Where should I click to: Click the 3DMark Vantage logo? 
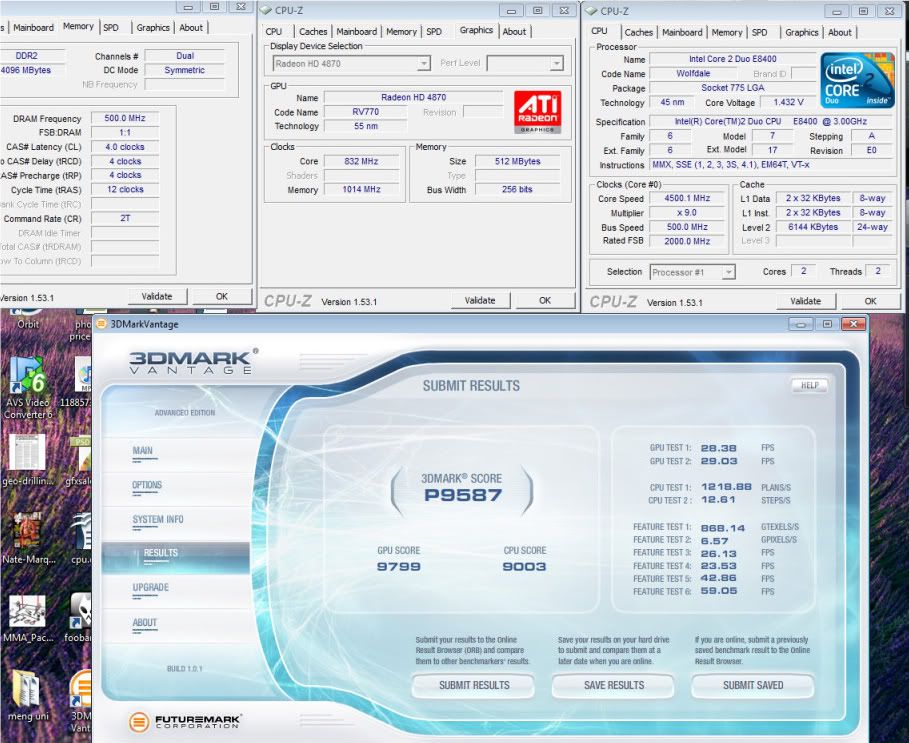click(x=192, y=362)
